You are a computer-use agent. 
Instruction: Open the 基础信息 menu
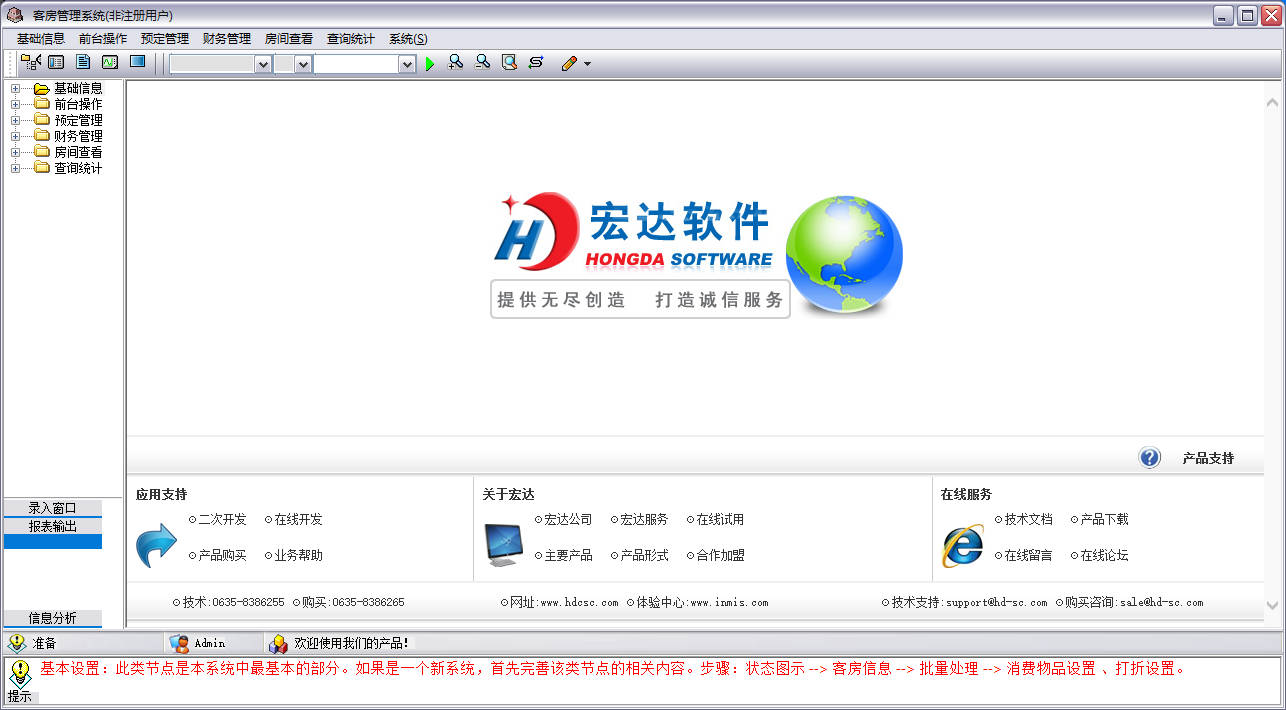[x=41, y=39]
